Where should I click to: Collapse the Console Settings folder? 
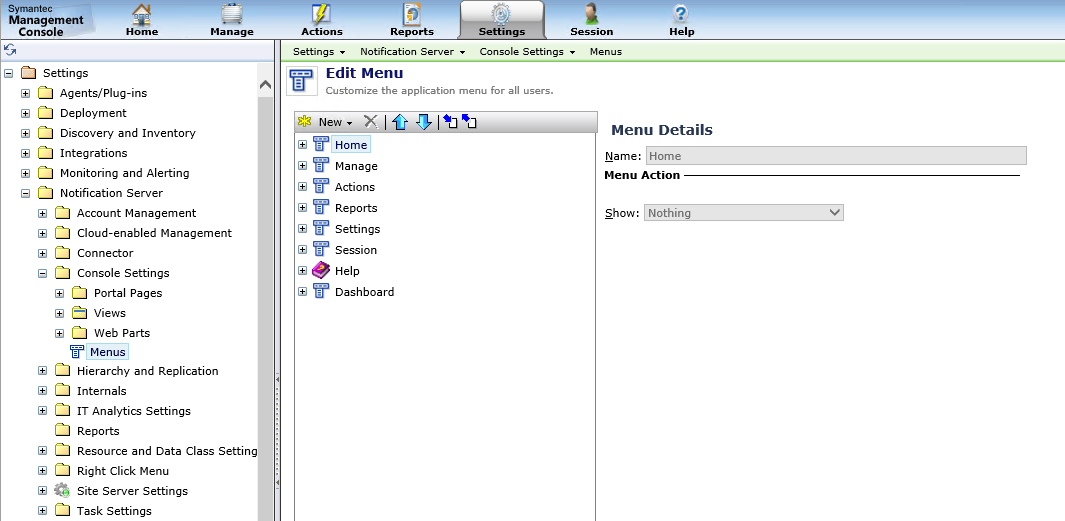42,273
